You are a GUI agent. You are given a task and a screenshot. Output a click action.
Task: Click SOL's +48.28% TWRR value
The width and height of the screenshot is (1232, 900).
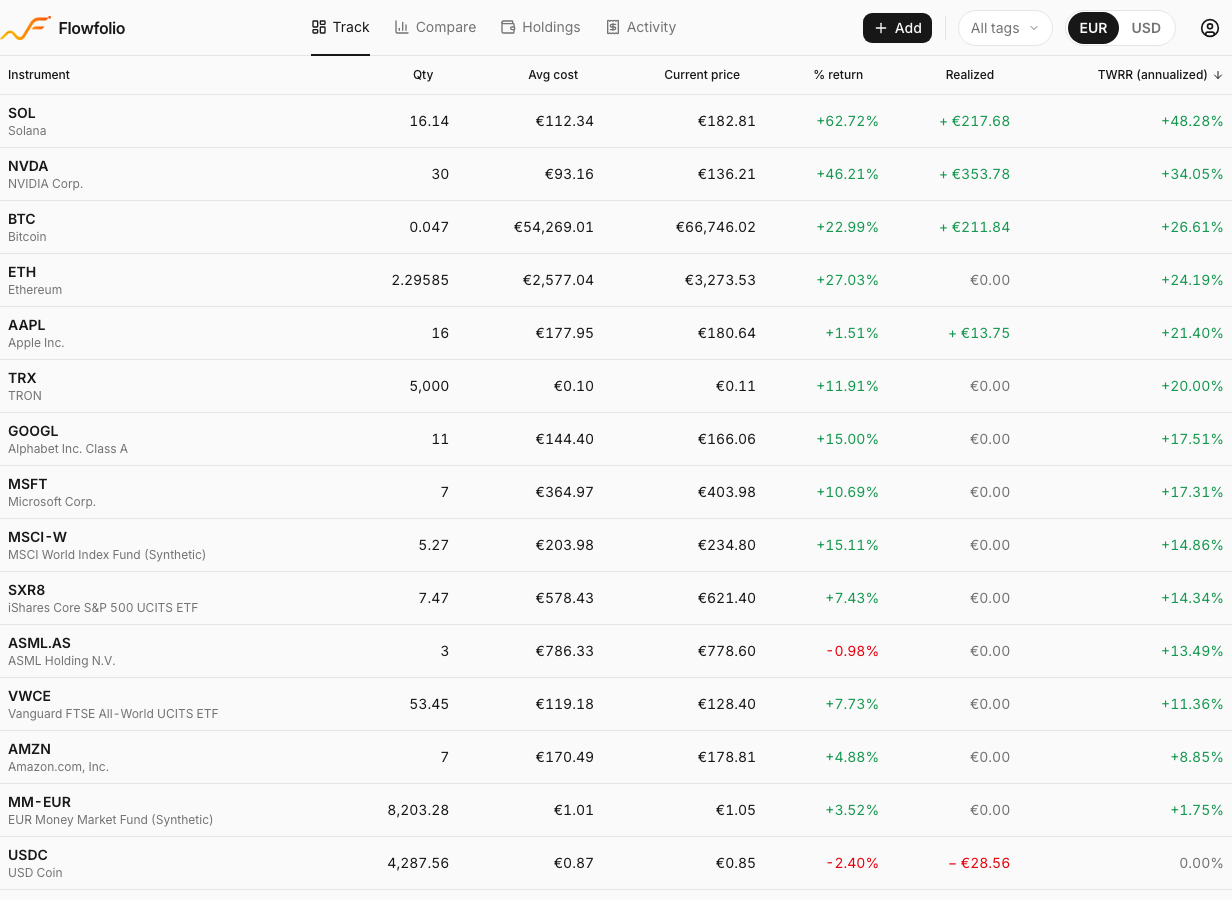pyautogui.click(x=1192, y=121)
